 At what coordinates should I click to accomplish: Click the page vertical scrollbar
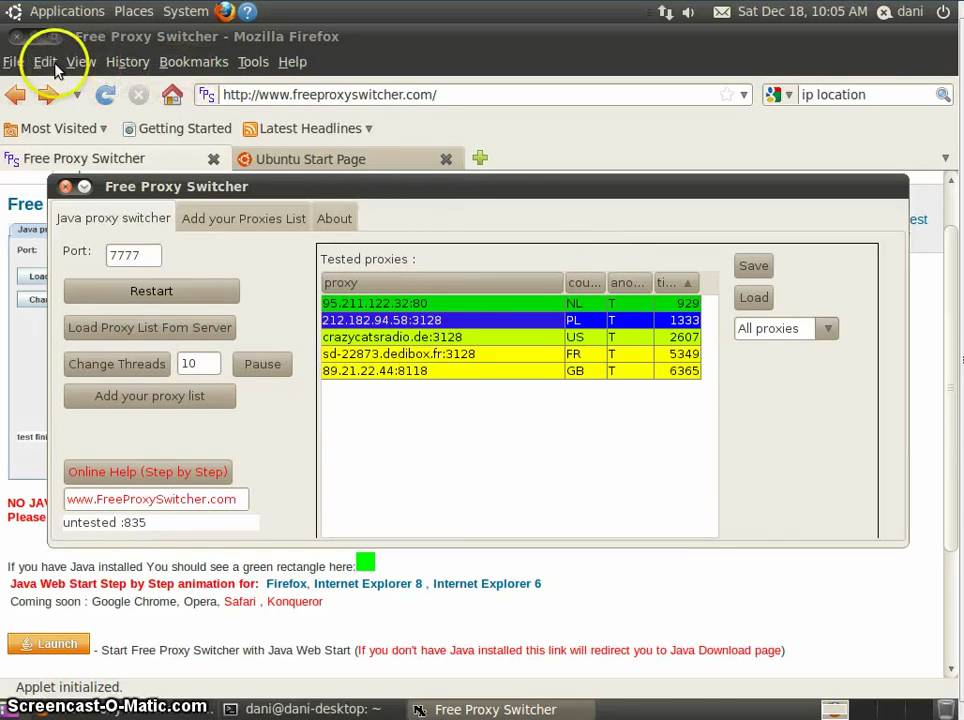[x=950, y=387]
